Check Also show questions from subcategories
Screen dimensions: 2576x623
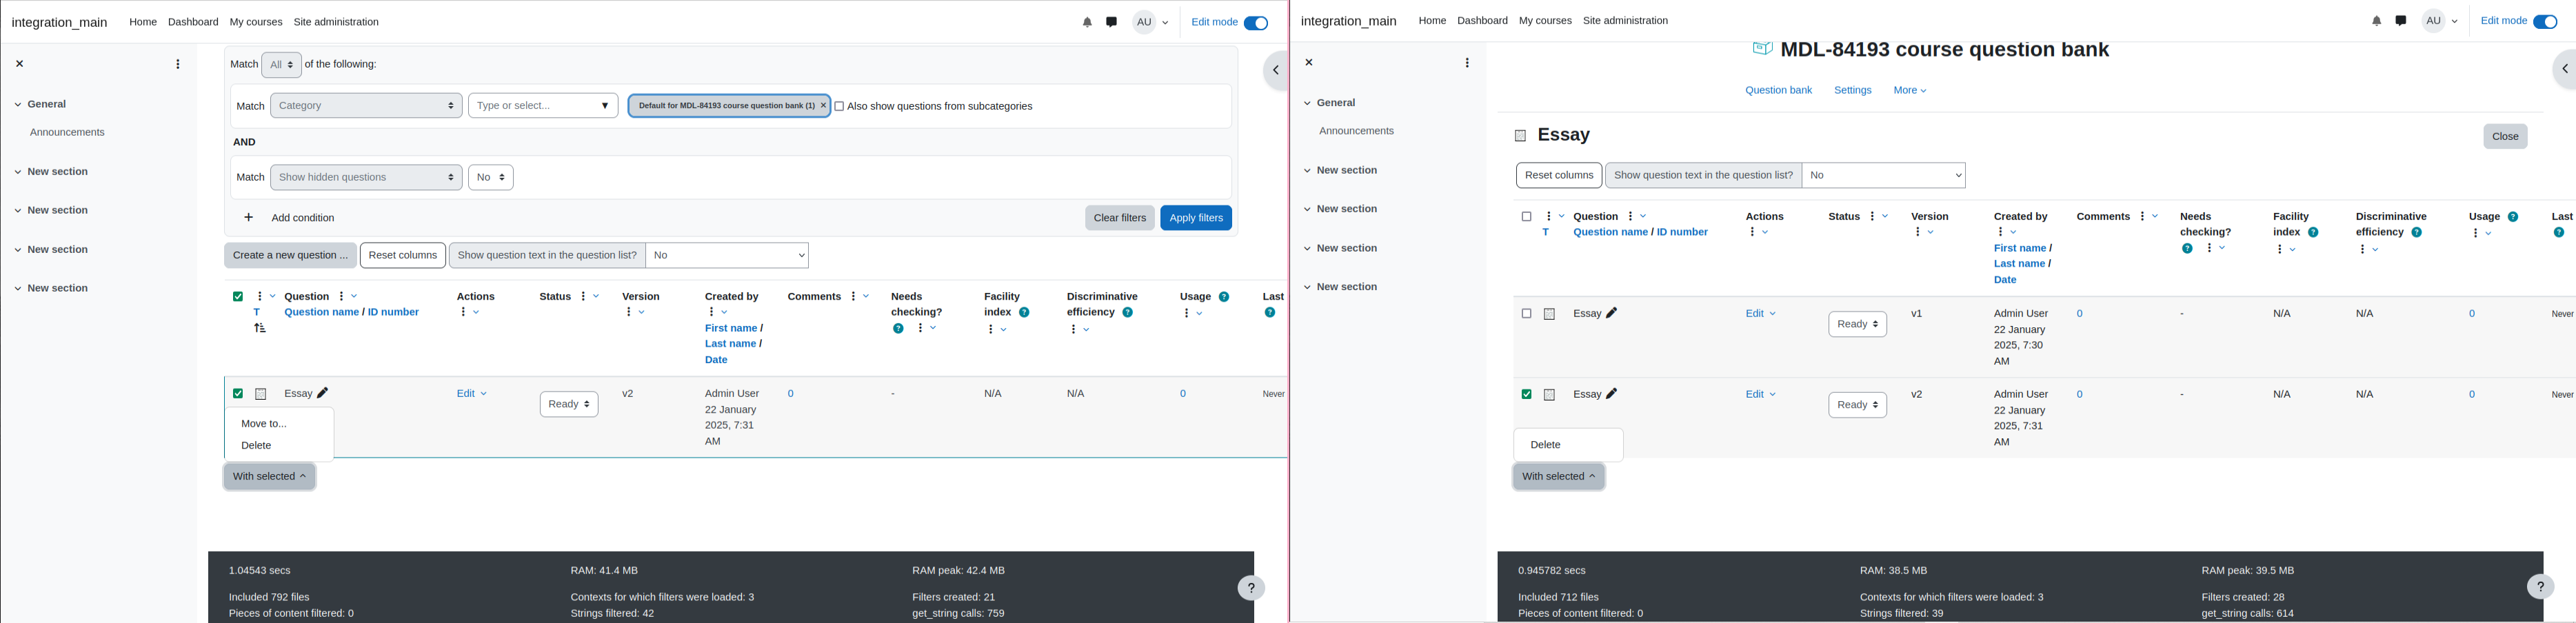(x=839, y=106)
